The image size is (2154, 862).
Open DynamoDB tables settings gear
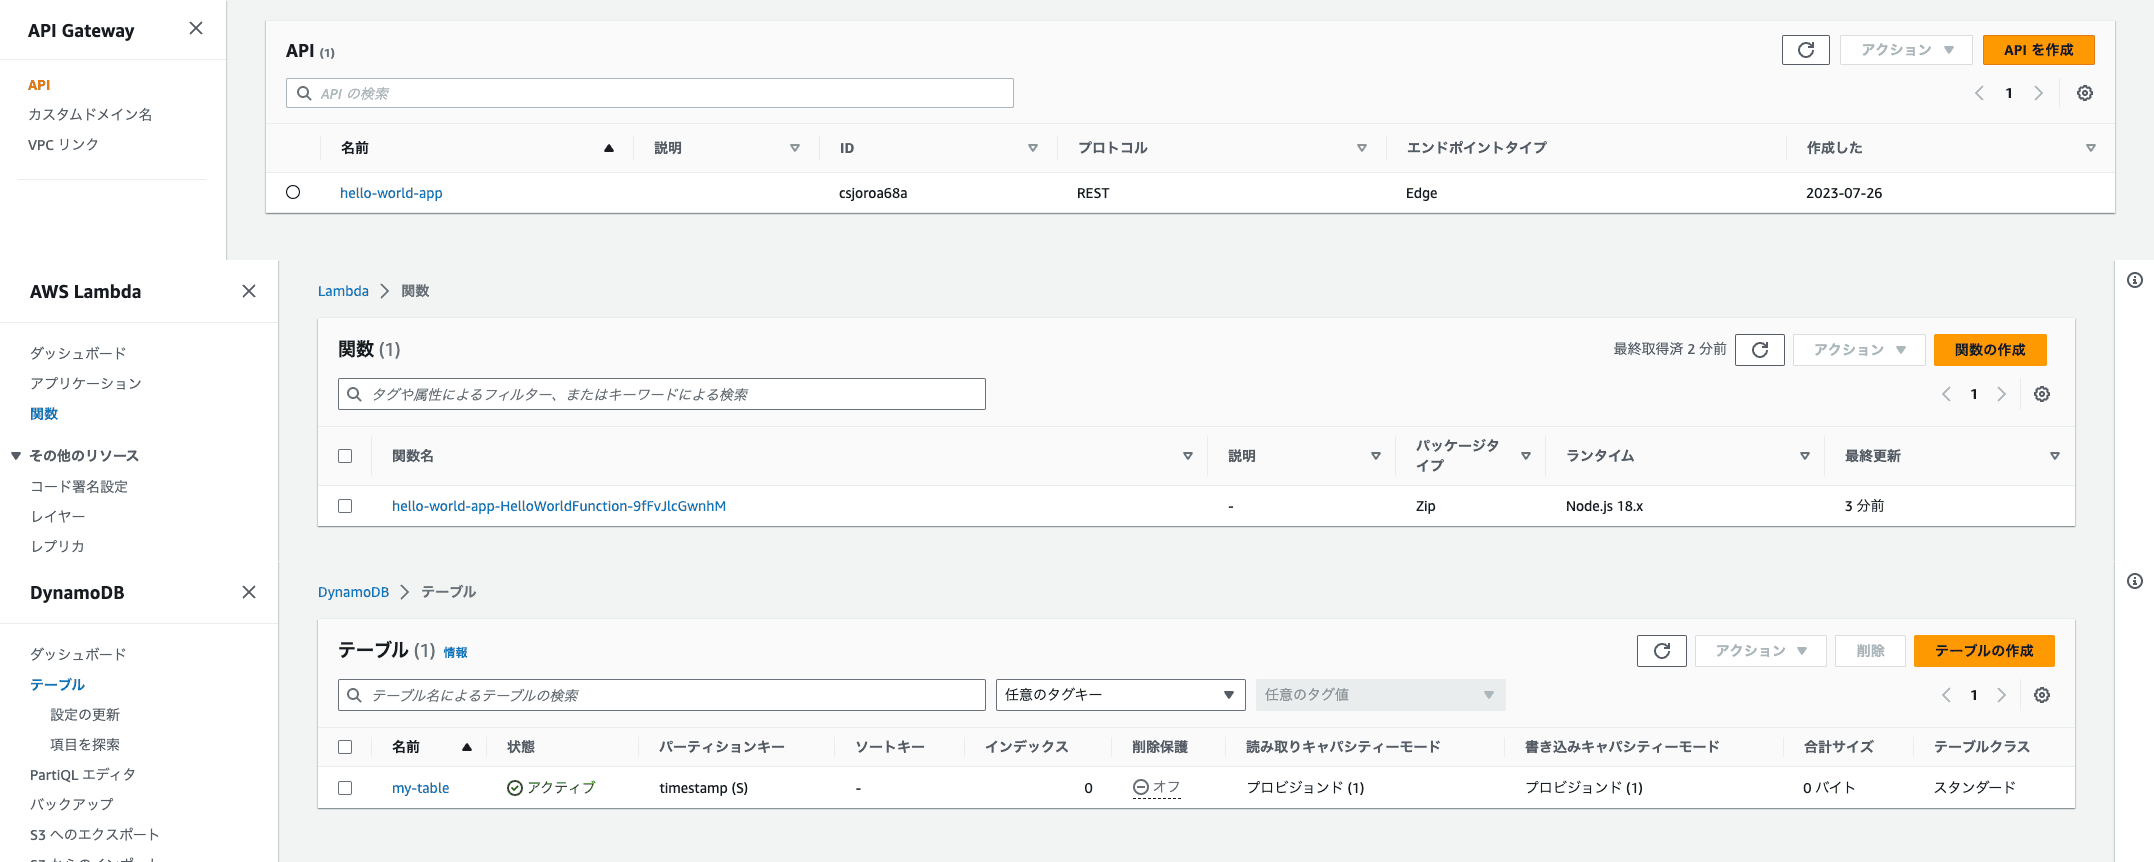point(2042,695)
